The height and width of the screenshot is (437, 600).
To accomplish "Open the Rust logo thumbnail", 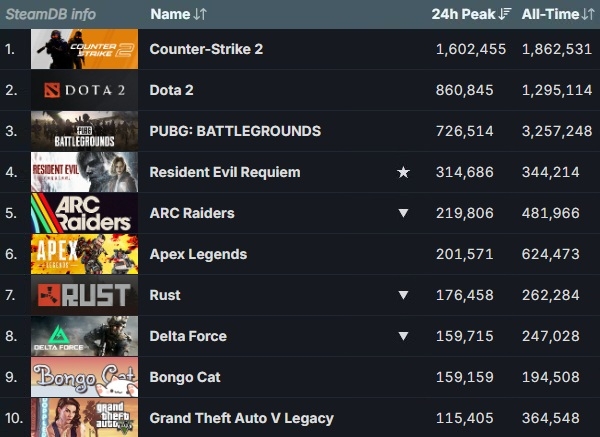I will pyautogui.click(x=85, y=295).
